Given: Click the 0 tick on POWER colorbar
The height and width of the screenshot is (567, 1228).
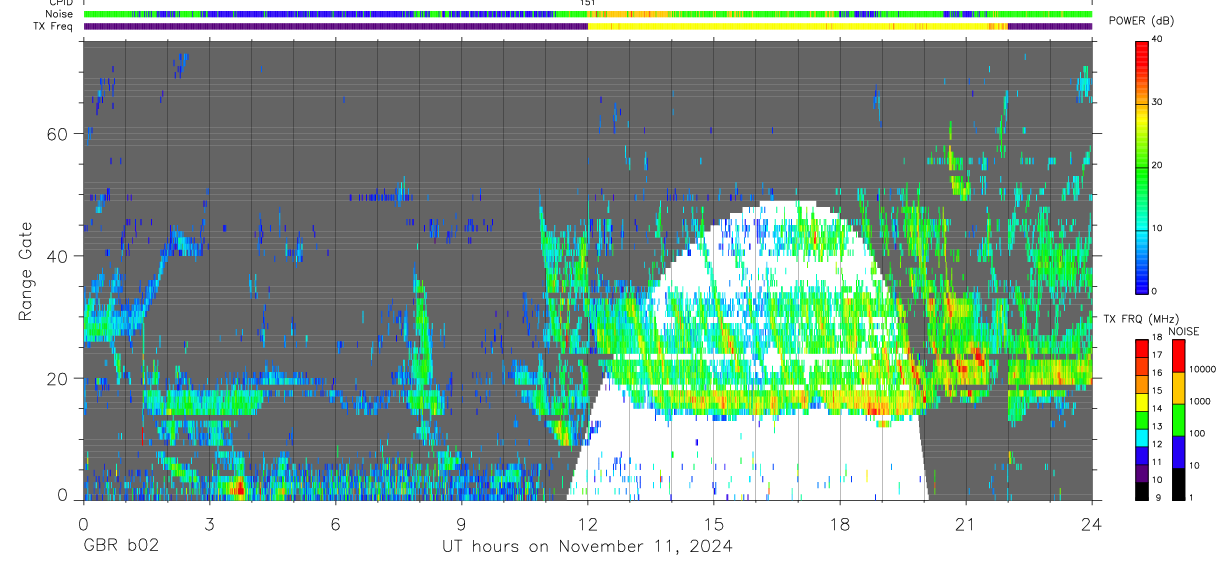Looking at the screenshot, I should pyautogui.click(x=1153, y=291).
